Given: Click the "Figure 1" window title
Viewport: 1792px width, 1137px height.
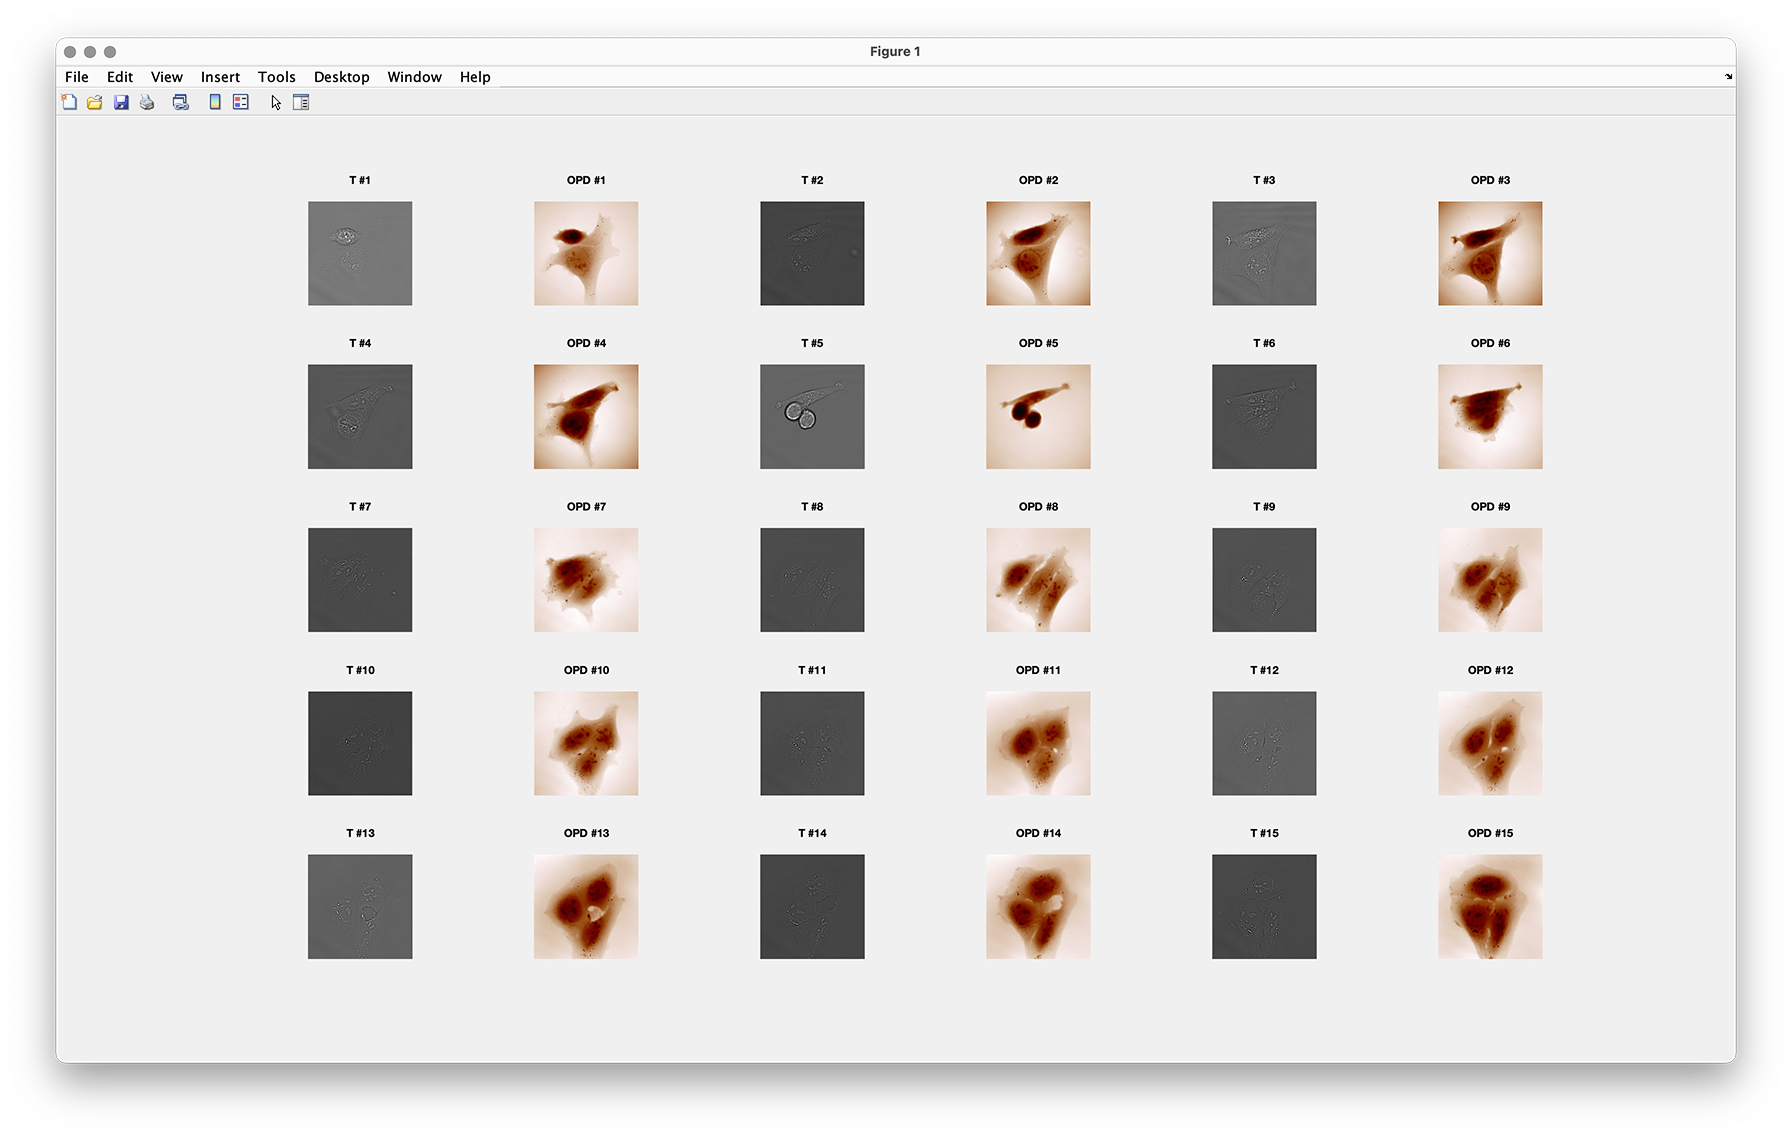Looking at the screenshot, I should (x=895, y=51).
